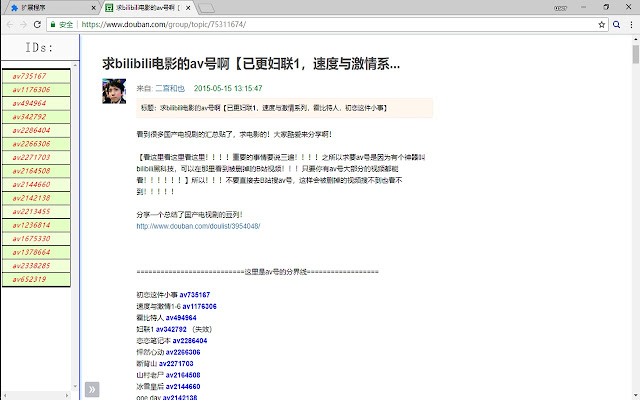Select av1675330 in the IDs sidebar list
Viewport: 640px width, 400px height.
coord(36,238)
